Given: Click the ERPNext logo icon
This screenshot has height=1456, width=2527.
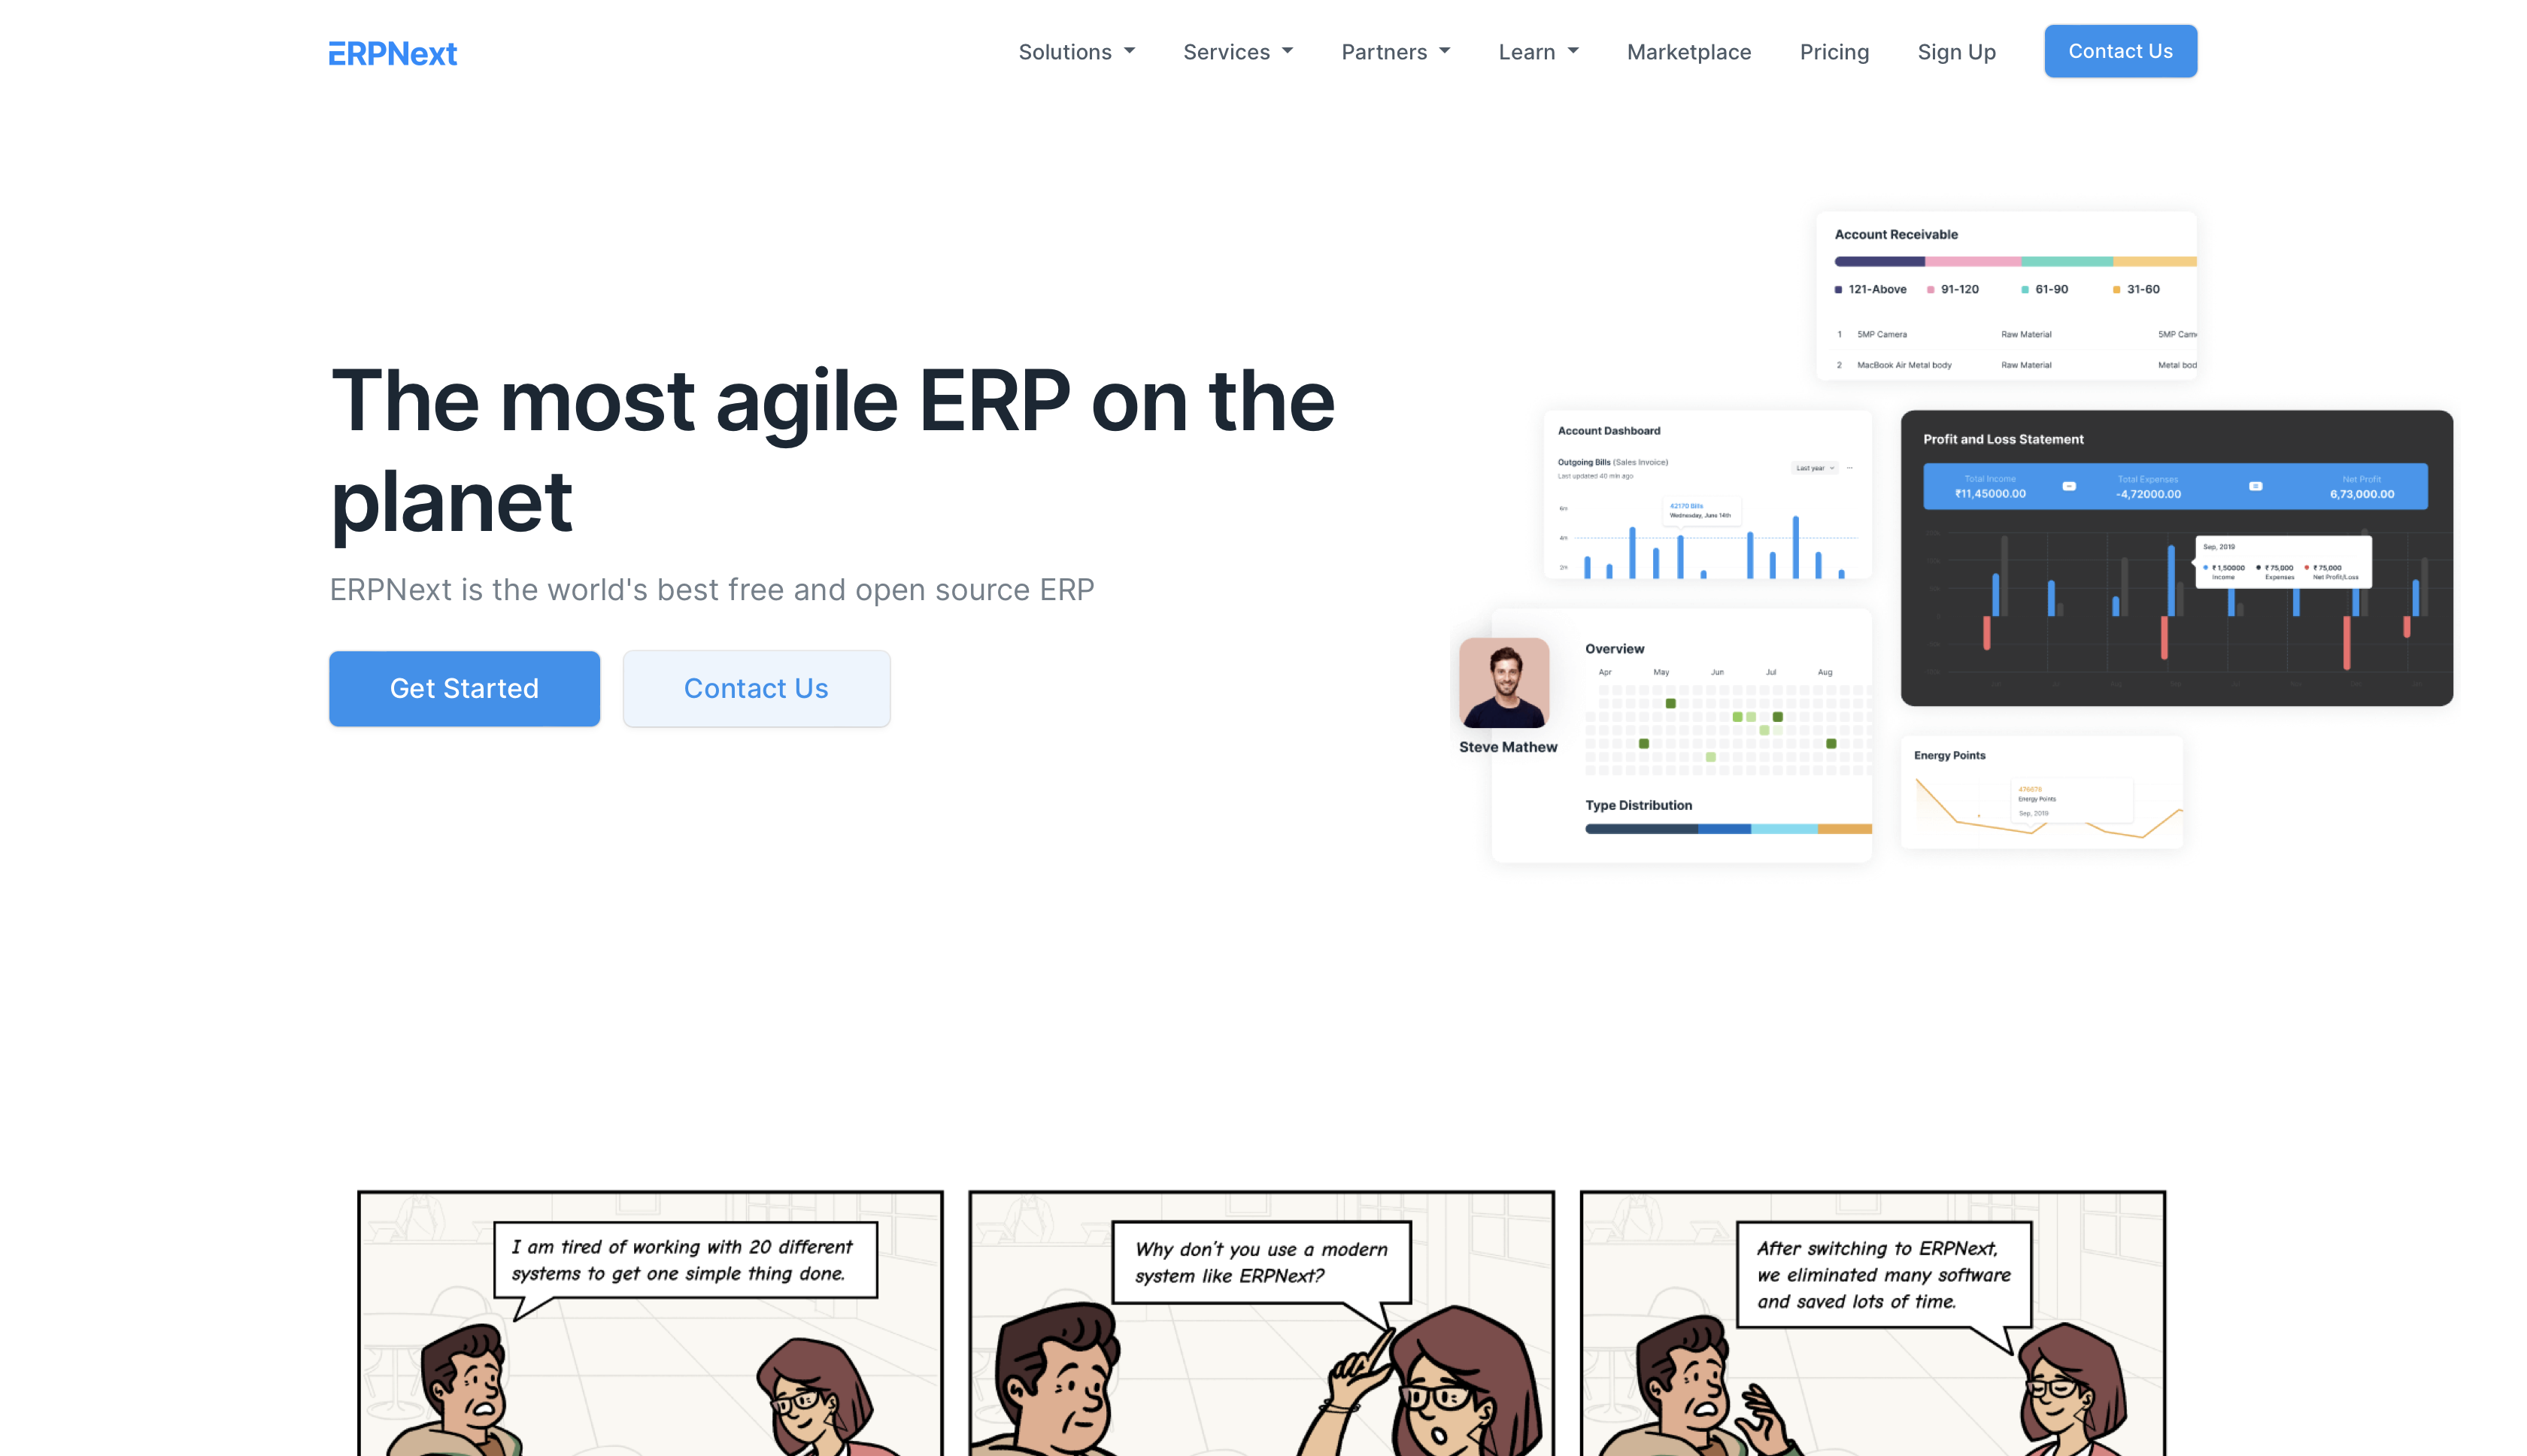Looking at the screenshot, I should tap(393, 52).
